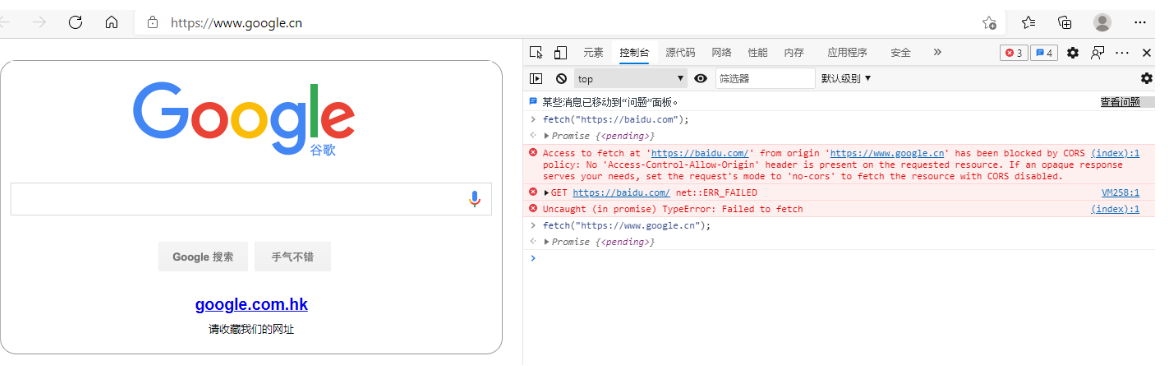Close the DevTools panel
This screenshot has width=1171, height=366.
click(1147, 53)
